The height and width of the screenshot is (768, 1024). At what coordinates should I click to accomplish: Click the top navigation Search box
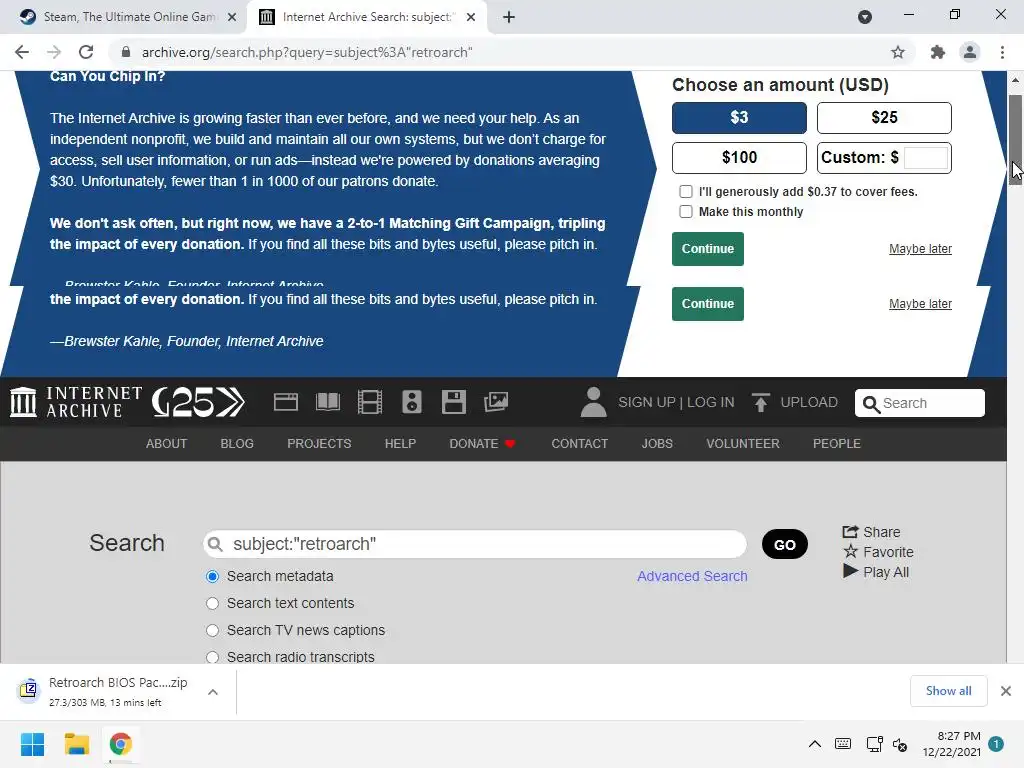click(920, 403)
